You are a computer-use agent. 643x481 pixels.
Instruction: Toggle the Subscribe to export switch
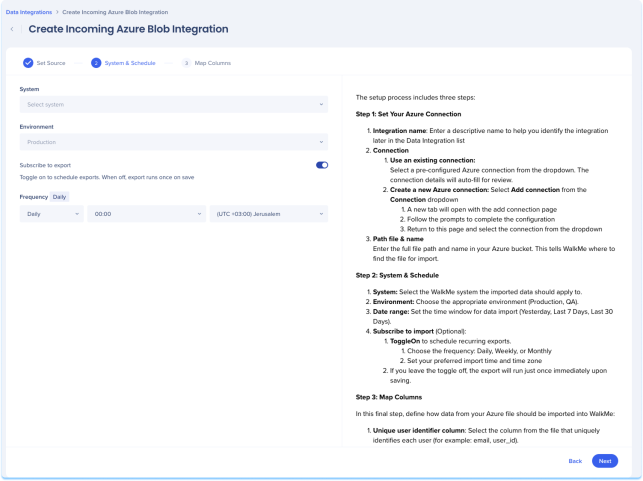pyautogui.click(x=322, y=165)
